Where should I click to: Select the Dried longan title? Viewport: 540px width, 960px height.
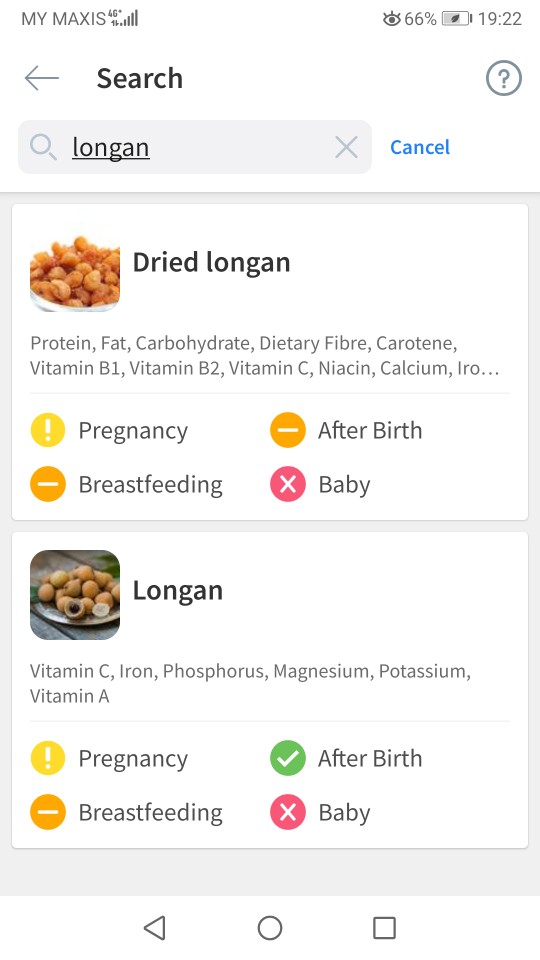click(x=211, y=262)
